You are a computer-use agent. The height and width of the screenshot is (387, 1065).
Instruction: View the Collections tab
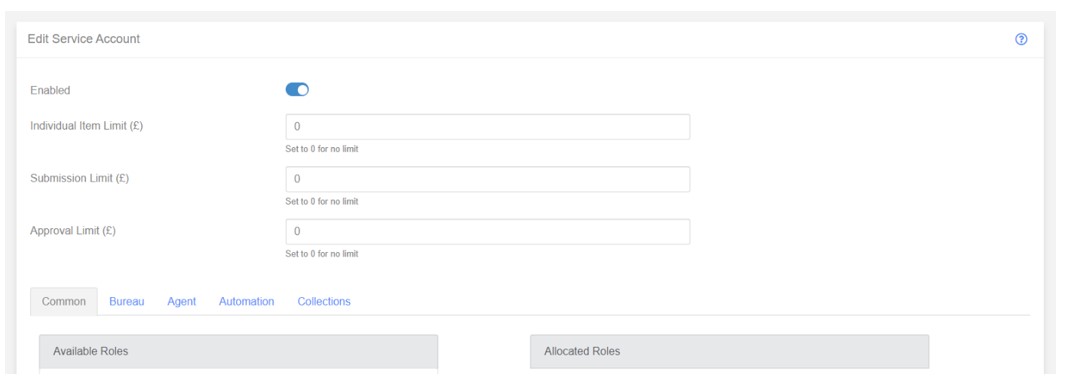pyautogui.click(x=324, y=301)
